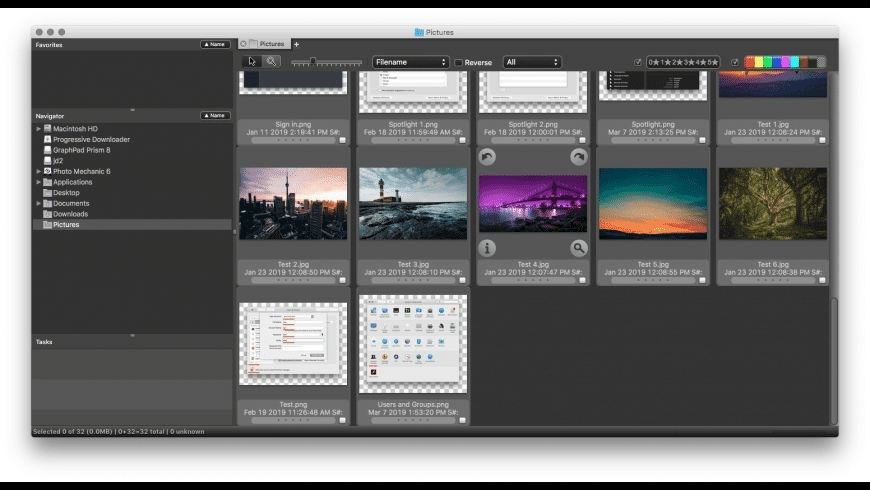Add a new contact sheet tab

(x=296, y=44)
